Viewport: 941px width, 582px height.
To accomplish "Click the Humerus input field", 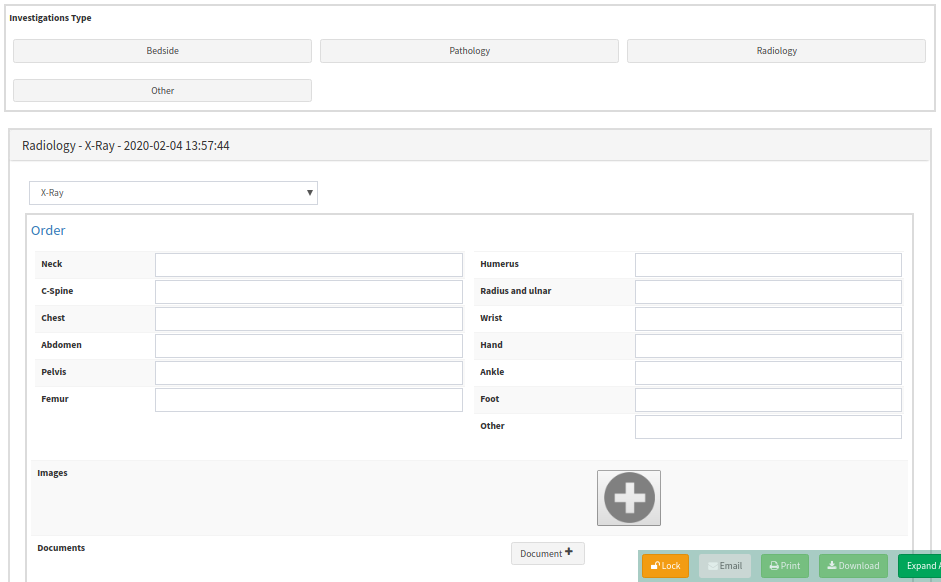I will click(x=767, y=265).
